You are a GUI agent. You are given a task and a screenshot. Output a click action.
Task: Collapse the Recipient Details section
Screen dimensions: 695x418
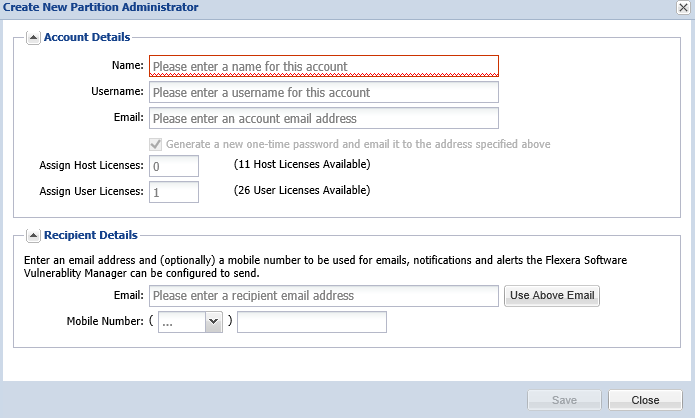(x=33, y=235)
